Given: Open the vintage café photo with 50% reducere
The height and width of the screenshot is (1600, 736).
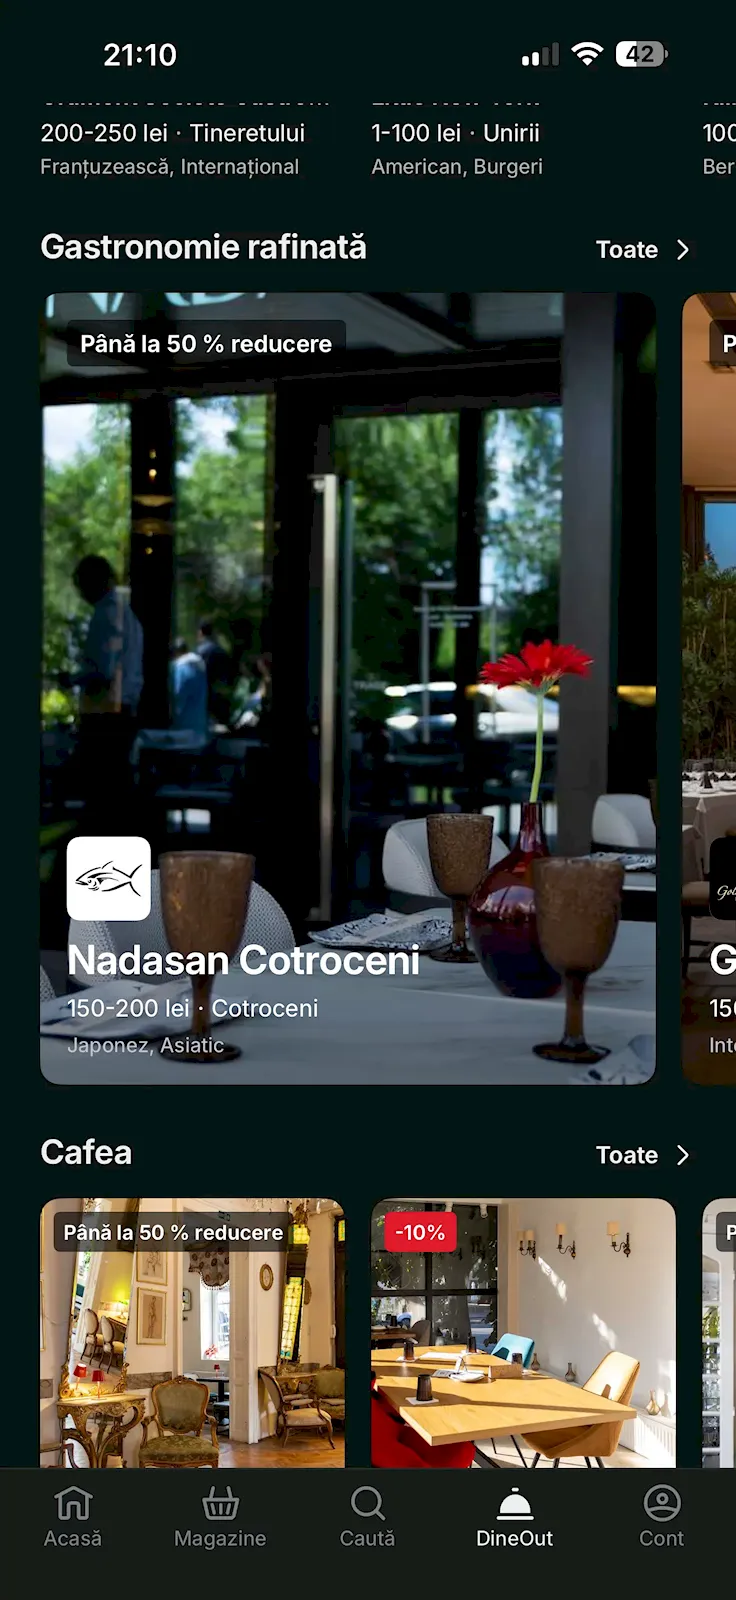Looking at the screenshot, I should 192,1333.
